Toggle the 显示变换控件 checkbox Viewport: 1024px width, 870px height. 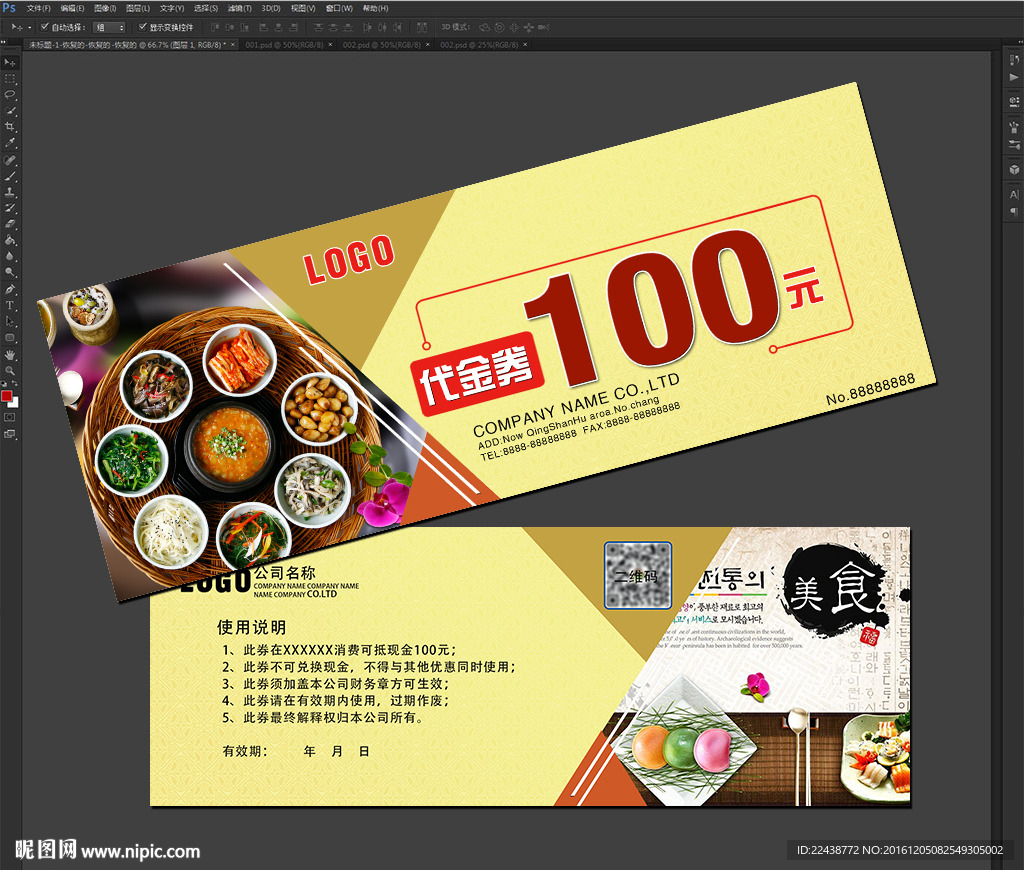[142, 27]
